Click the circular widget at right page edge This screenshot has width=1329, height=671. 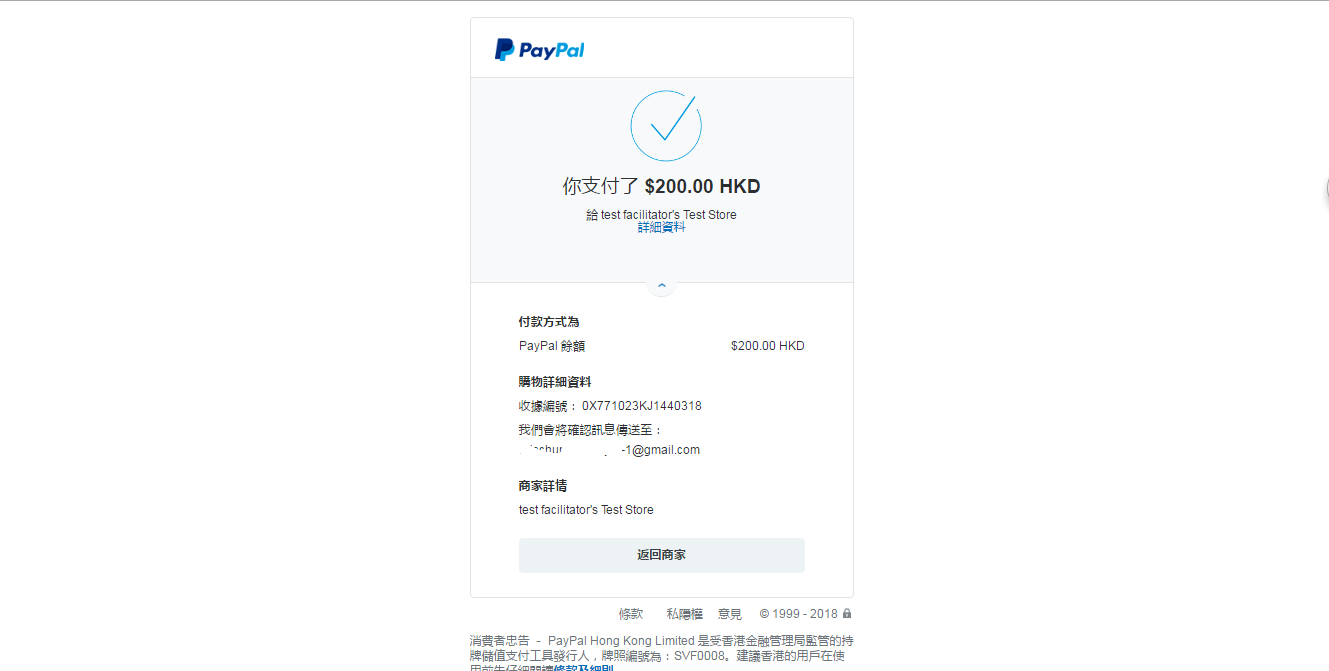click(1327, 190)
